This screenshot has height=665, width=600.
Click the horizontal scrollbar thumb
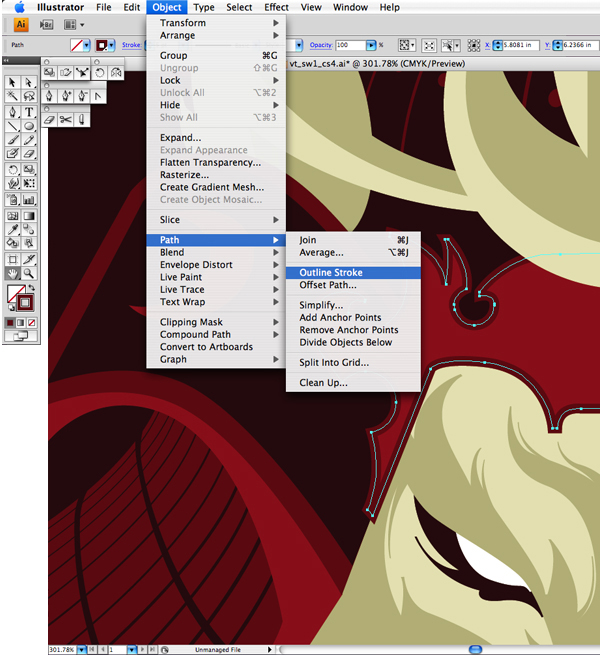pos(475,650)
